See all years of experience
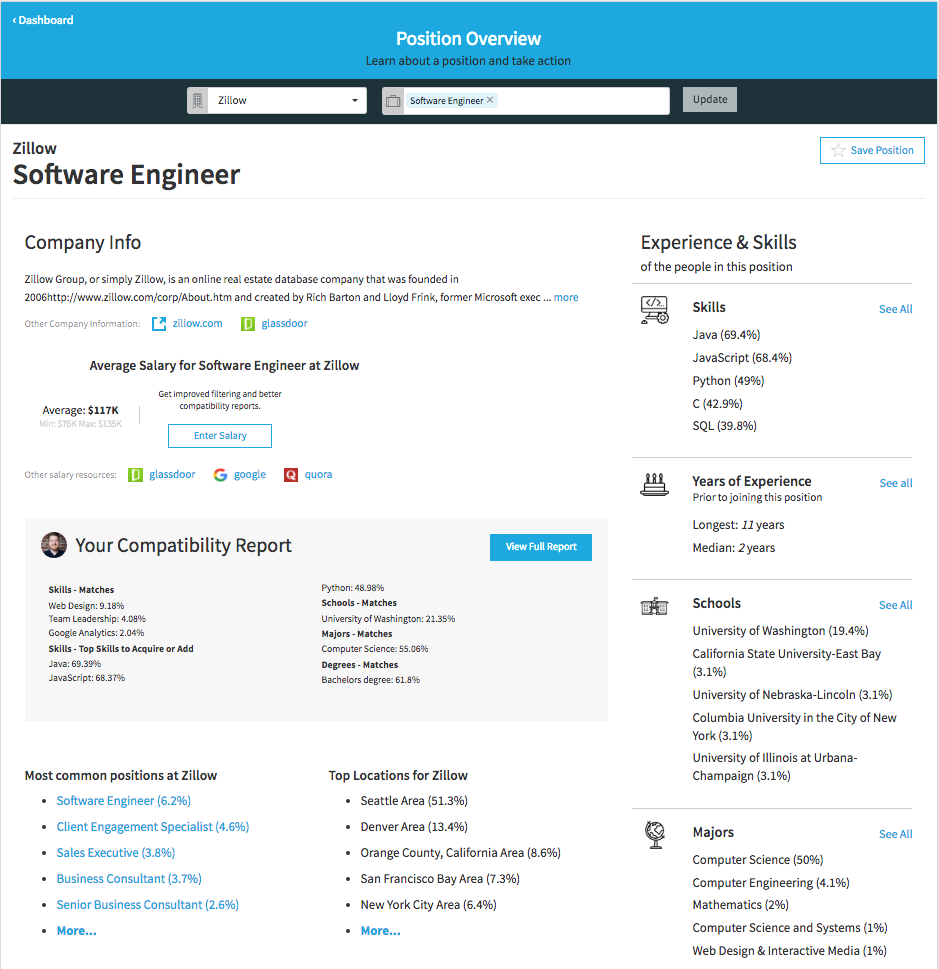The height and width of the screenshot is (969, 939). click(896, 483)
